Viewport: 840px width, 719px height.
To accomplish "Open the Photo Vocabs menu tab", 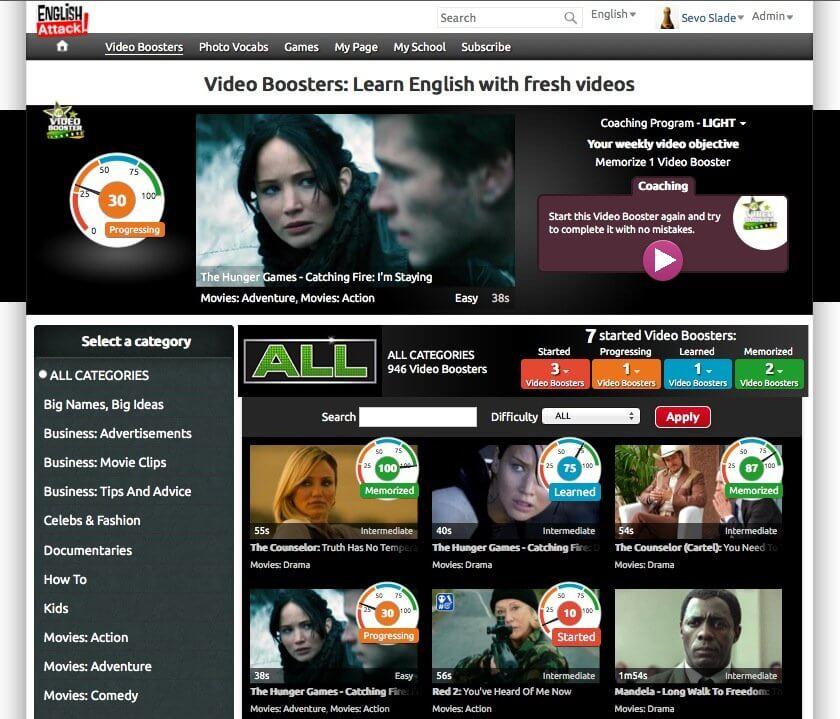I will 234,47.
